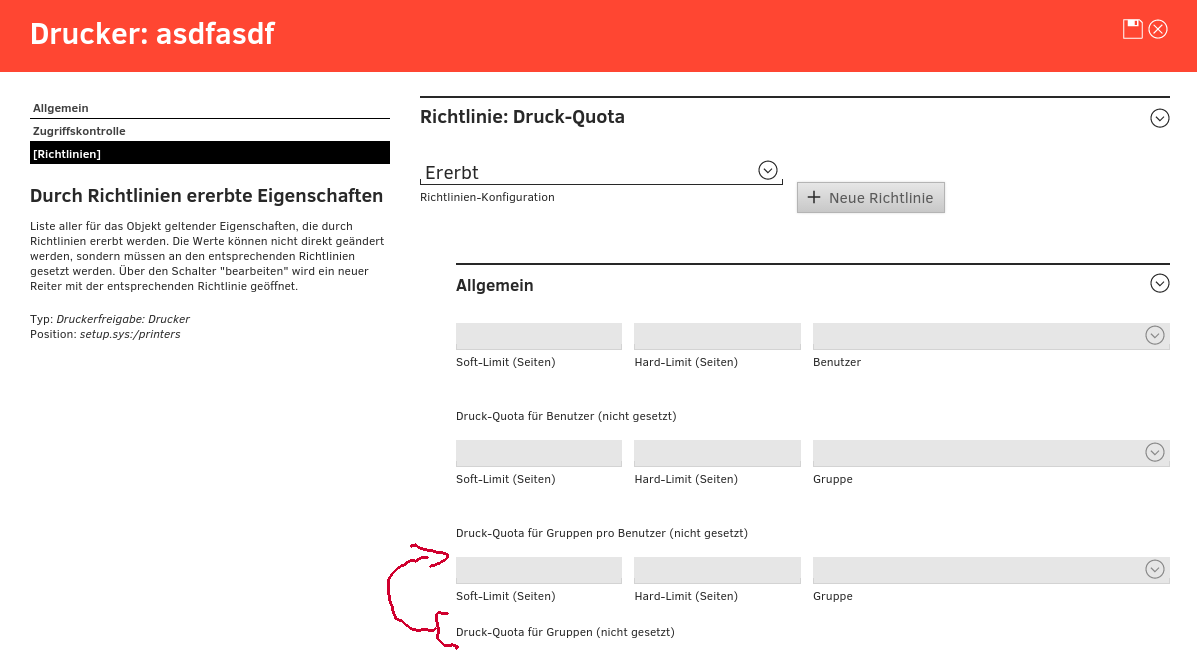Image resolution: width=1197 pixels, height=663 pixels.
Task: Click Hard-Limit field in the Benutzer row
Action: (717, 336)
